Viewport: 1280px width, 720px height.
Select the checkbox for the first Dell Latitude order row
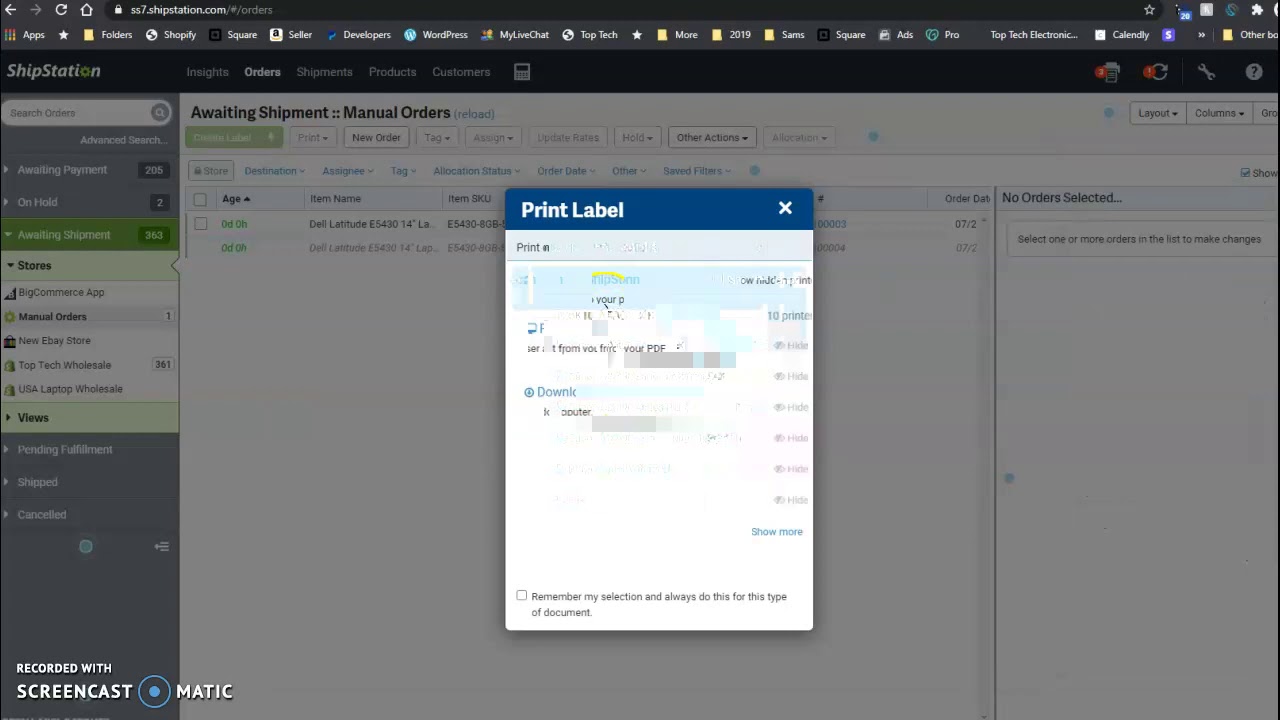(x=200, y=224)
